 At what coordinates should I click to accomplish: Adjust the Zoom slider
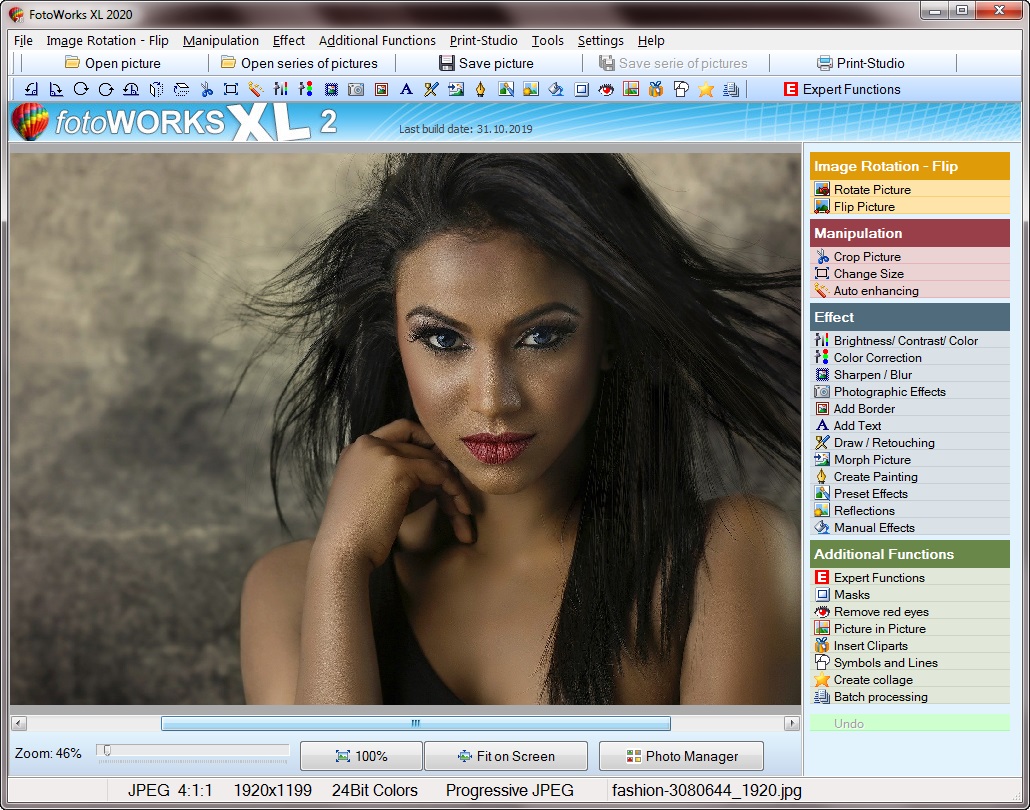tap(105, 751)
